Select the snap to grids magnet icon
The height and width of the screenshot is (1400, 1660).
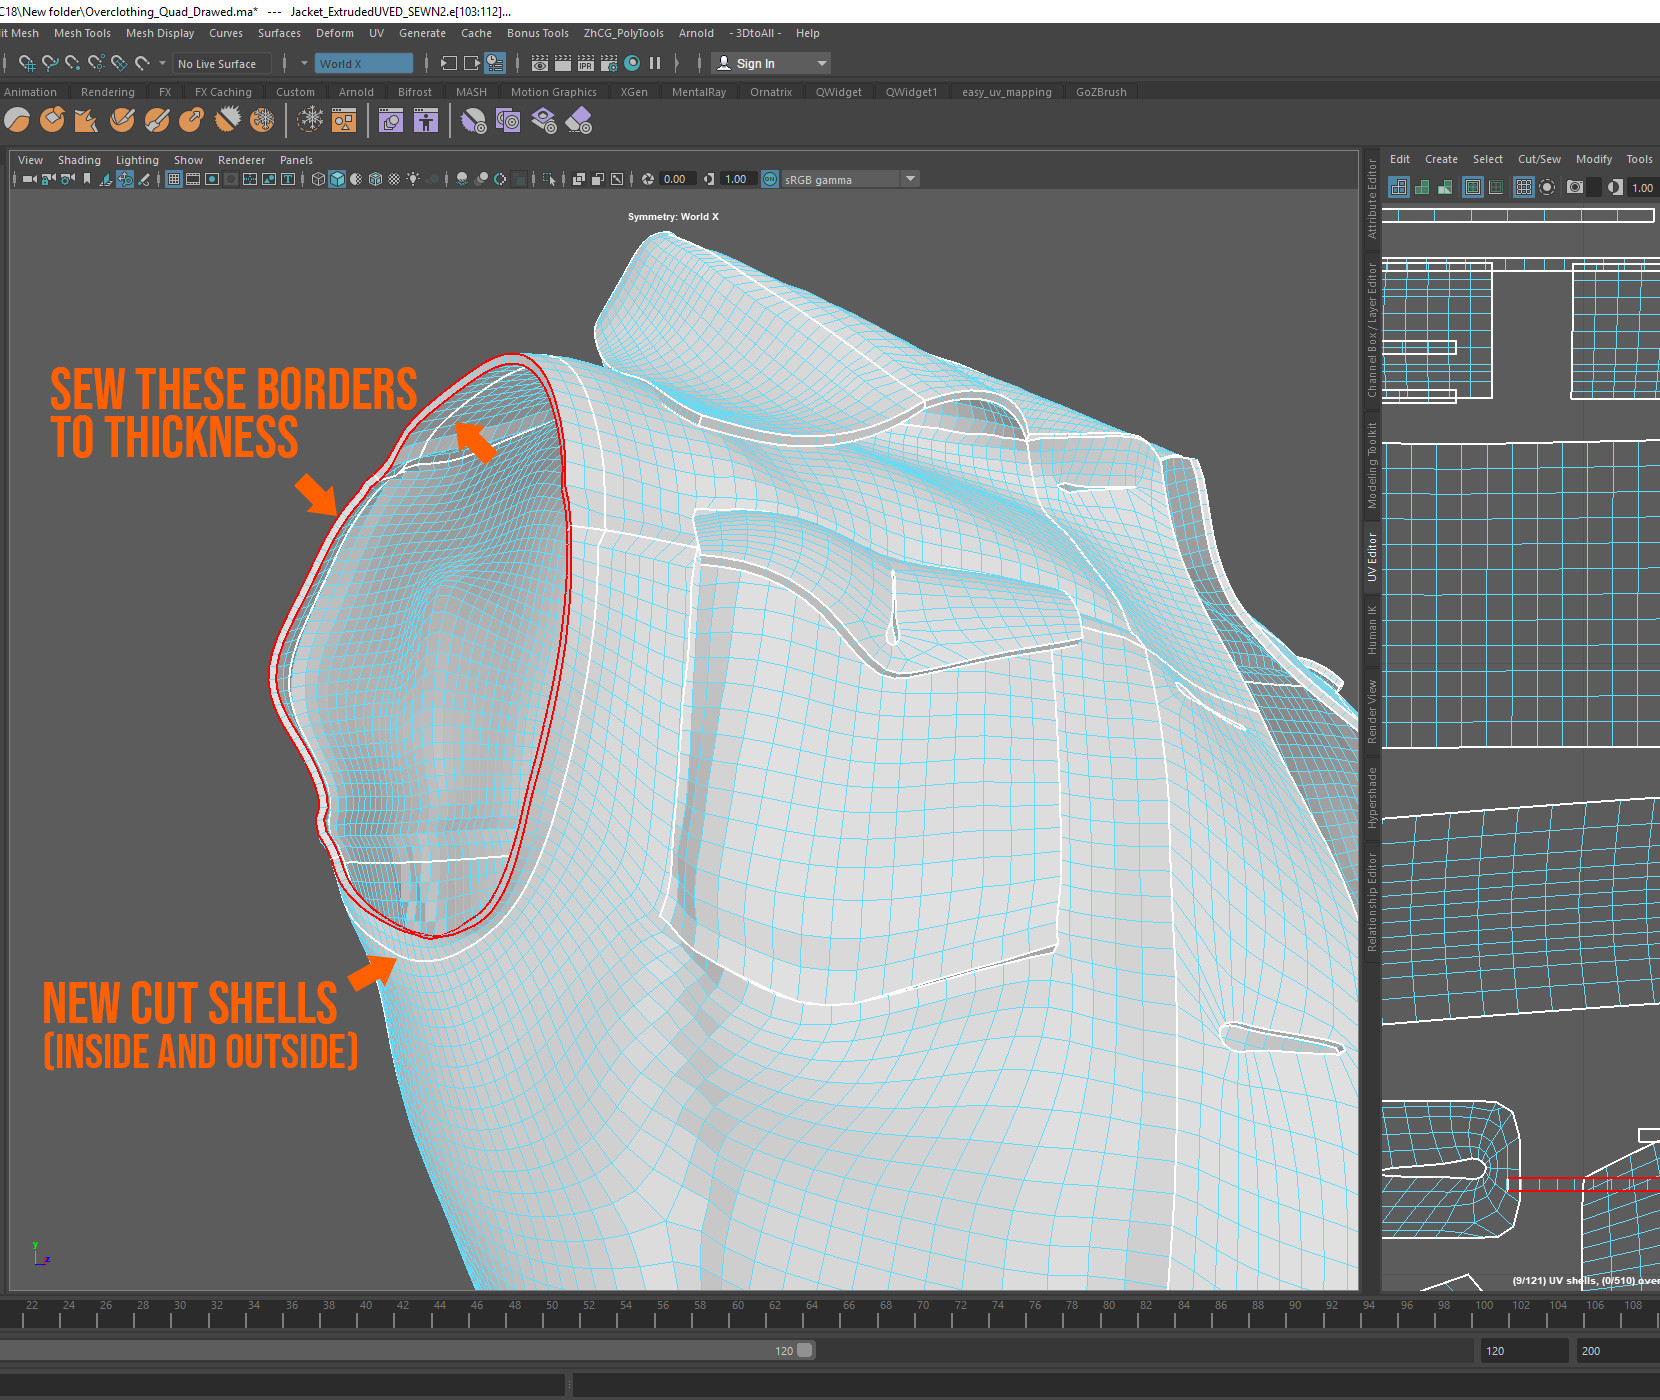pos(27,63)
